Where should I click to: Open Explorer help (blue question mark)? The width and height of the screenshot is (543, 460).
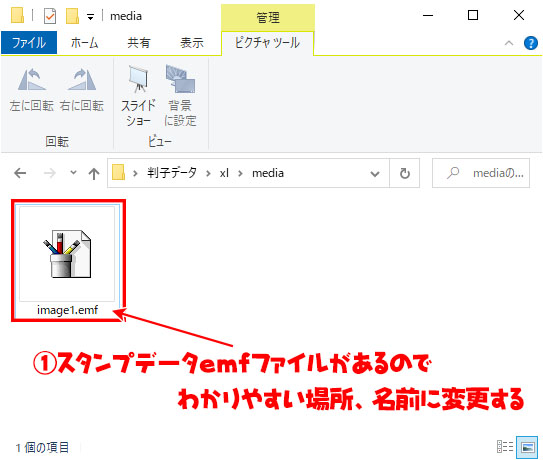(x=531, y=43)
